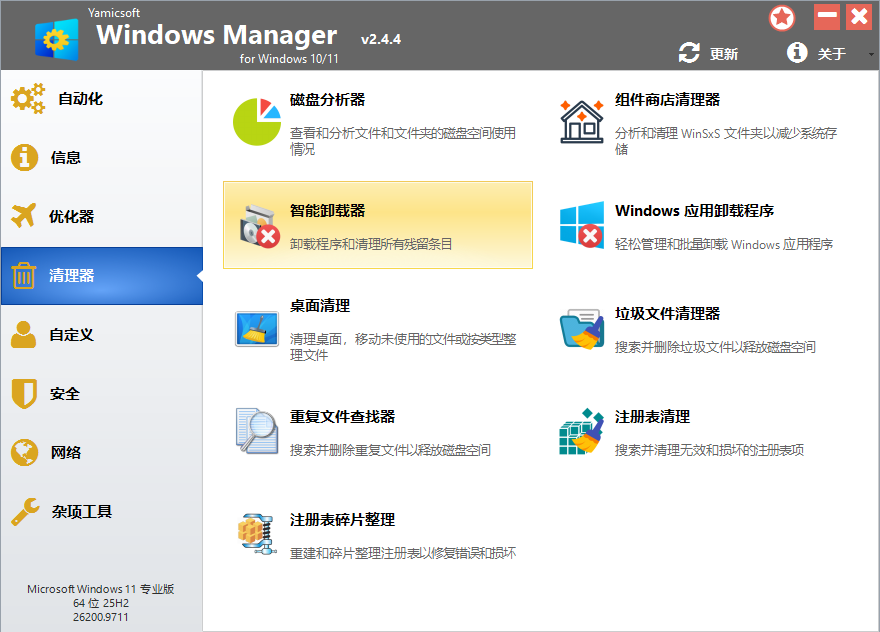Open 注册表碎片整理 title link
The width and height of the screenshot is (880, 632).
(342, 520)
